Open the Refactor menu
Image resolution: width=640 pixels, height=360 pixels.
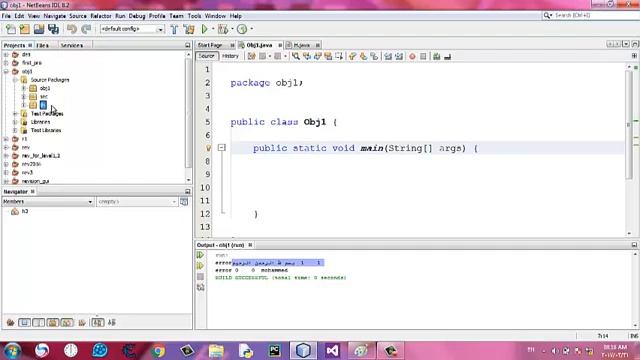click(101, 16)
